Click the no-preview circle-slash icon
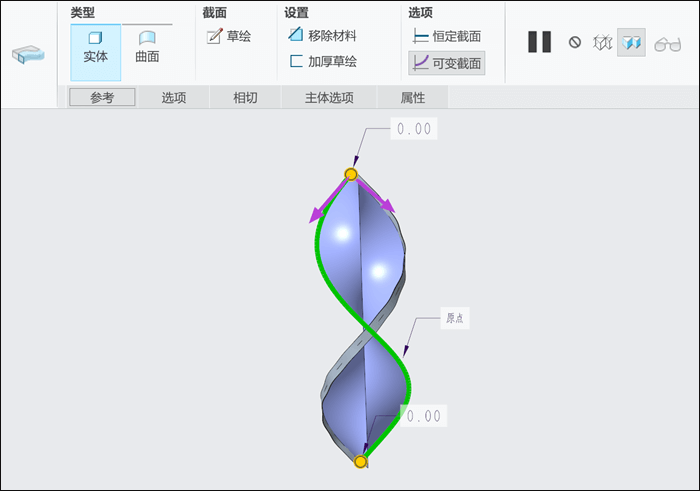 click(x=575, y=42)
